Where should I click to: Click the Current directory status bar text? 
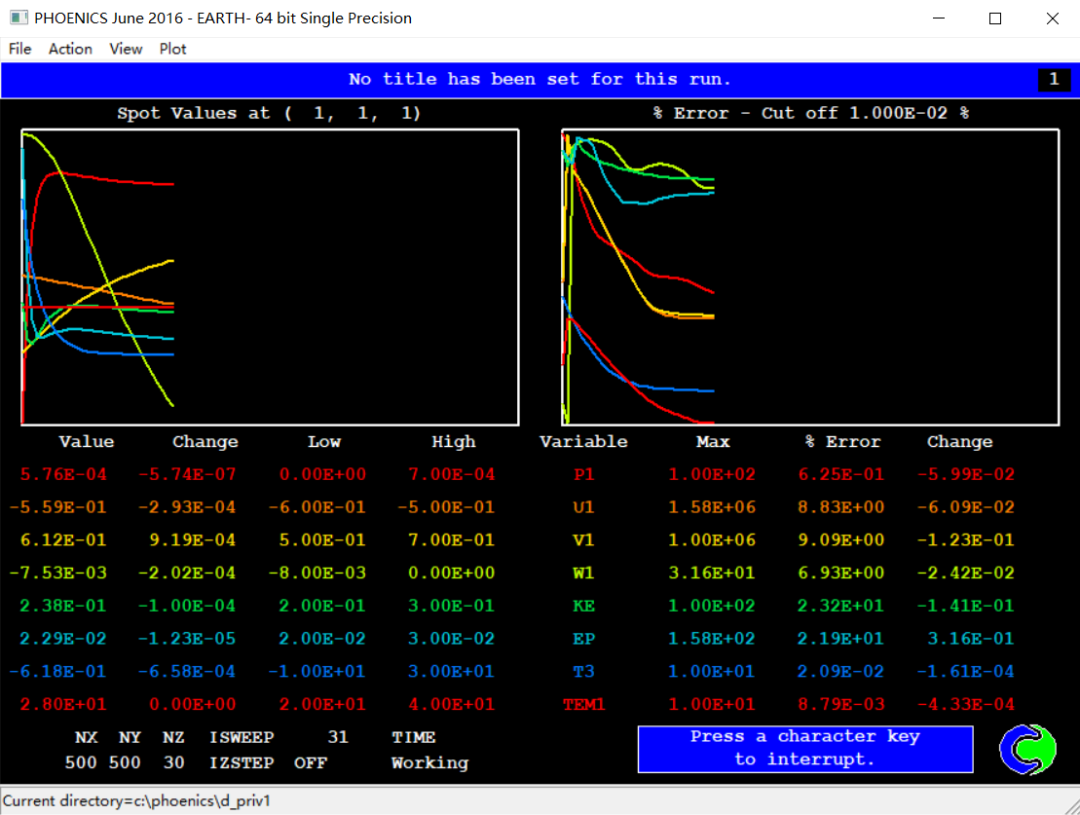136,801
